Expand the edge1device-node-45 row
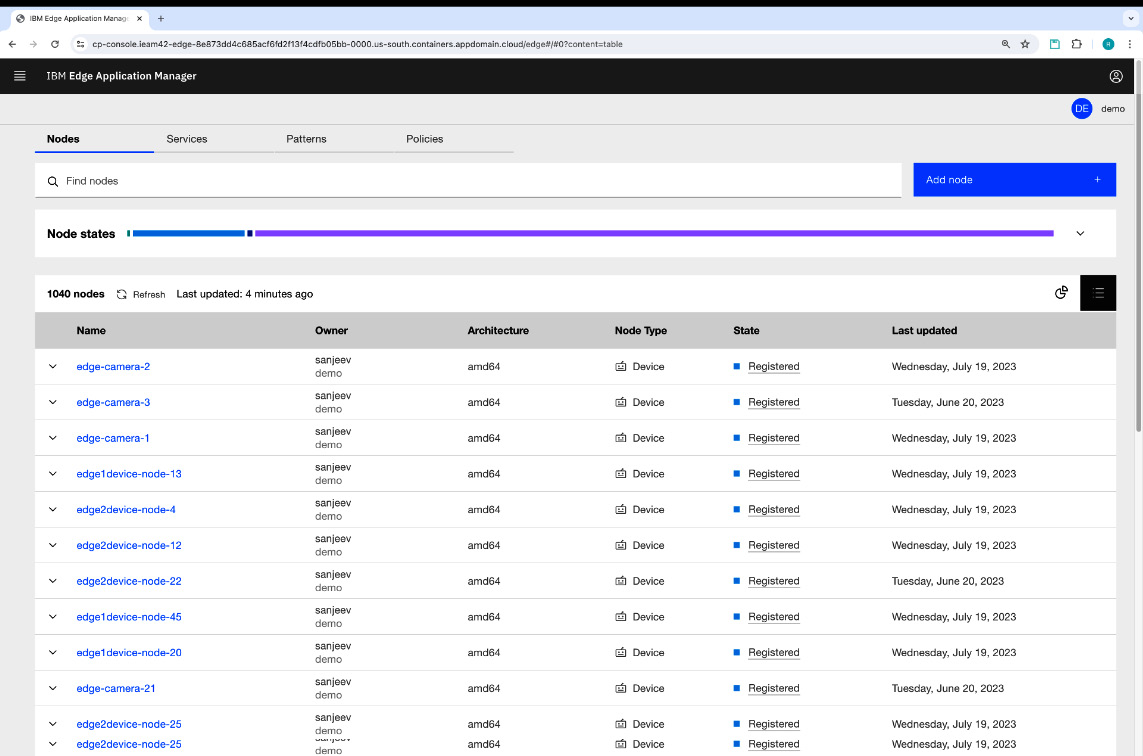 click(x=52, y=617)
